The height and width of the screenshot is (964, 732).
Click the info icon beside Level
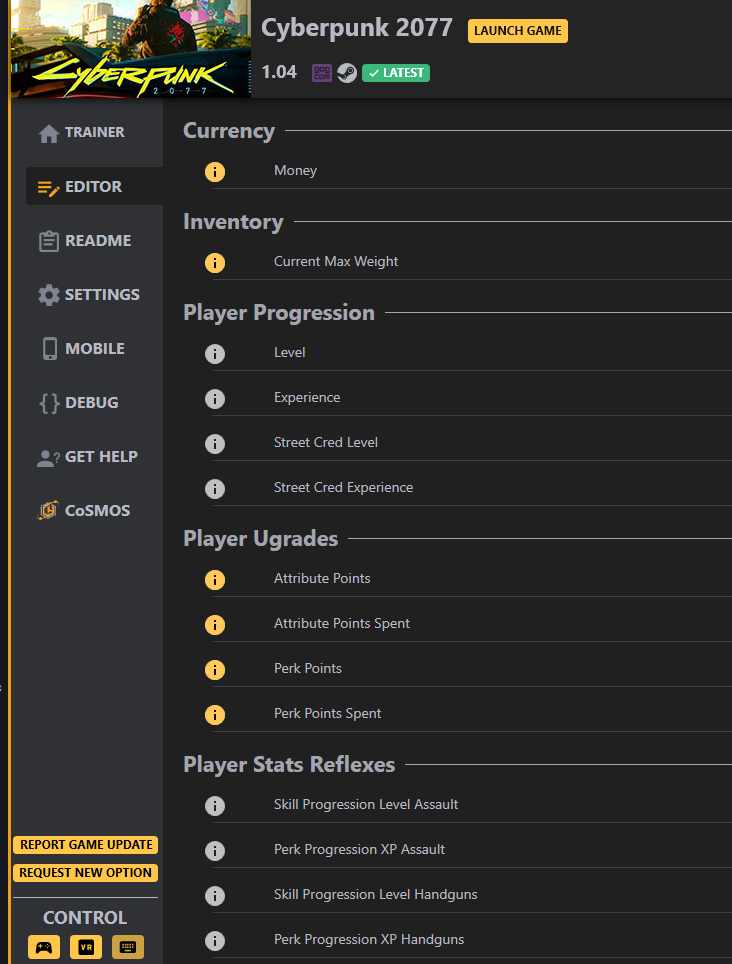click(214, 354)
